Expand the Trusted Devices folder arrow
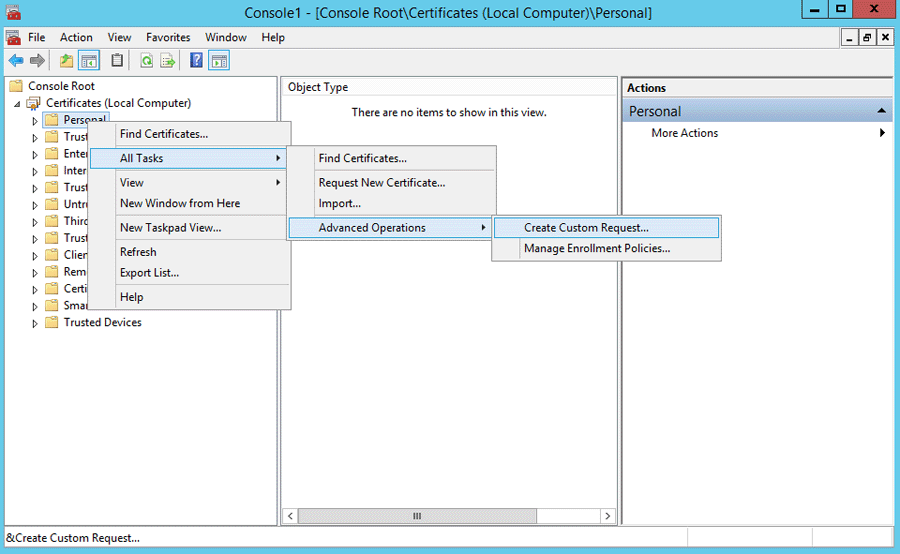The height and width of the screenshot is (554, 900). (35, 323)
